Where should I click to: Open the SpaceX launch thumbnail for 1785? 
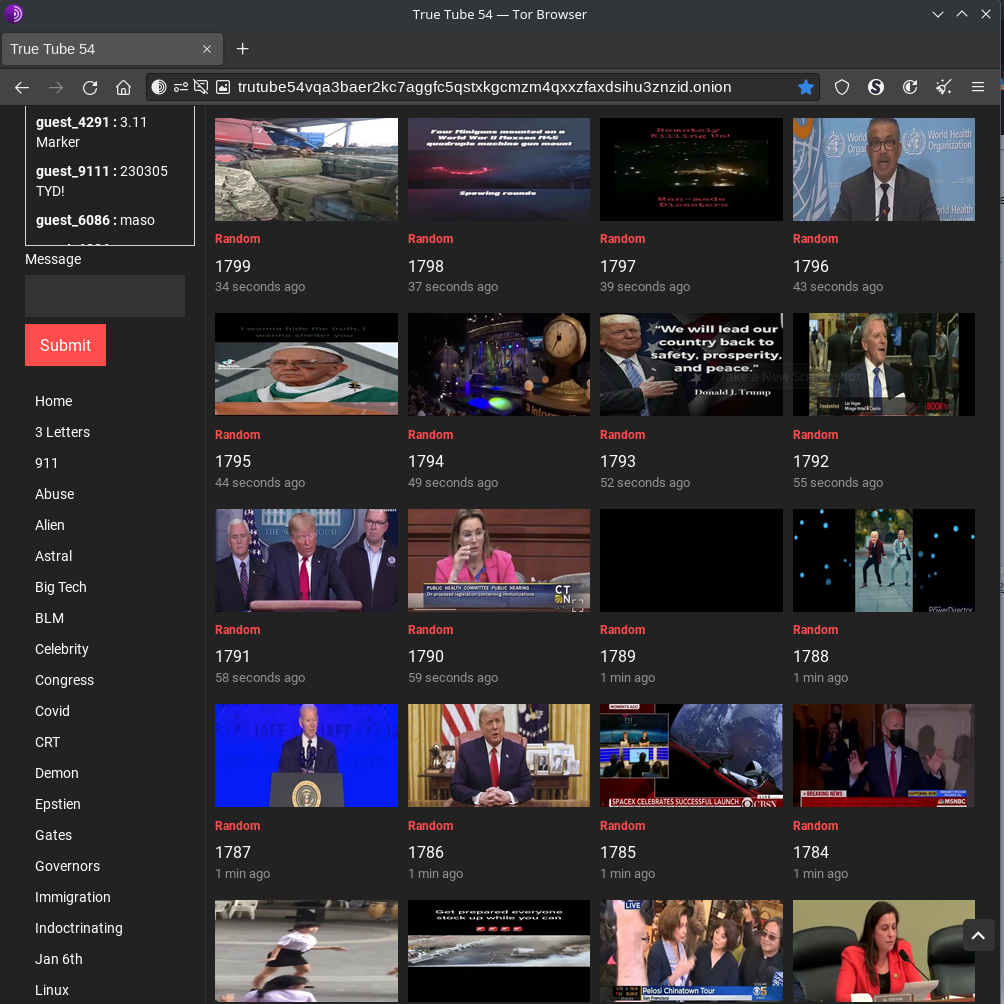[x=691, y=756]
